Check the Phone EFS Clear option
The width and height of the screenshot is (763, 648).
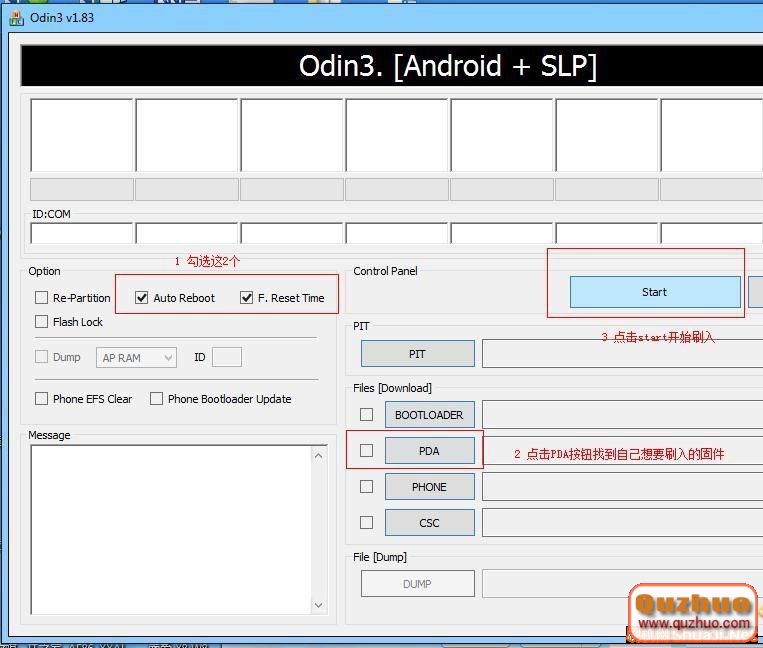(x=41, y=399)
